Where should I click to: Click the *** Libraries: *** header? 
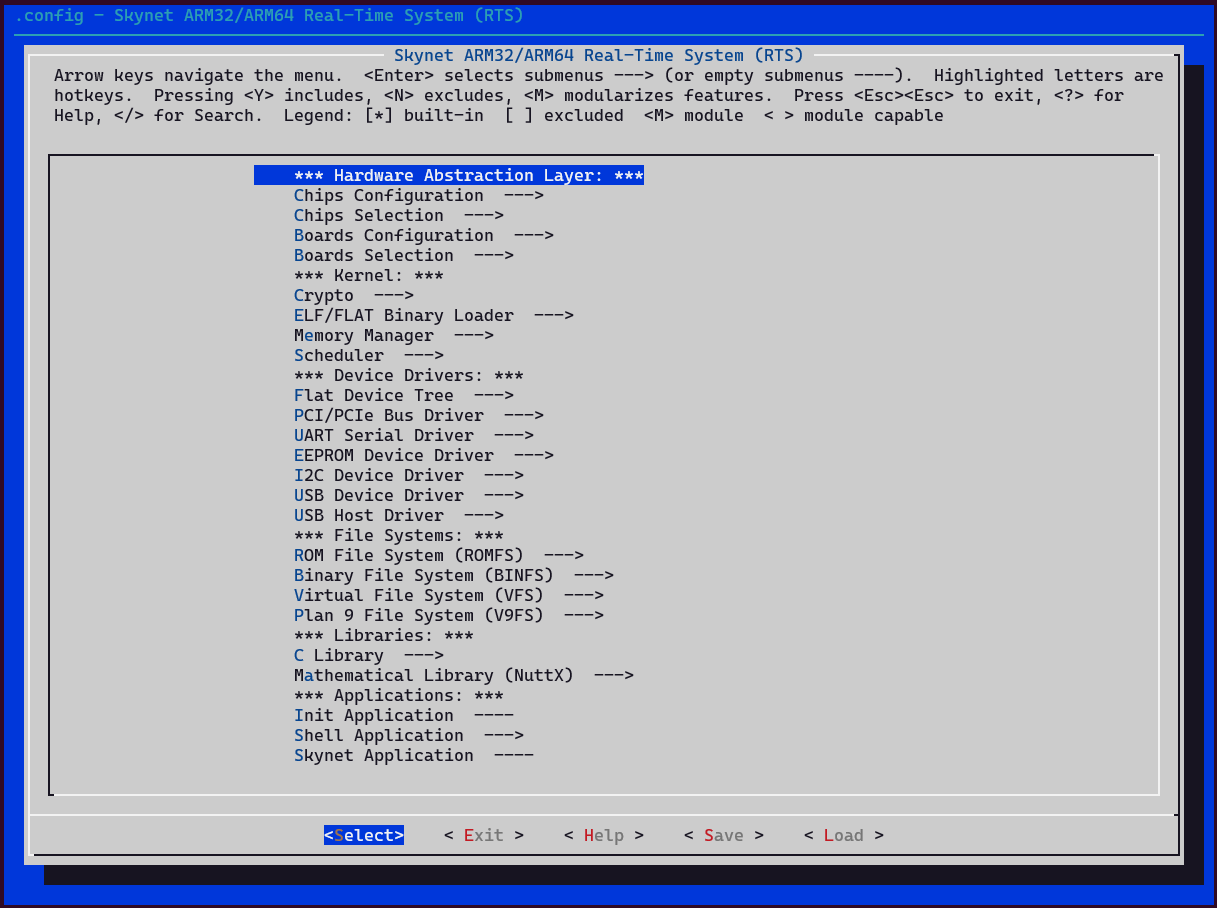(383, 635)
